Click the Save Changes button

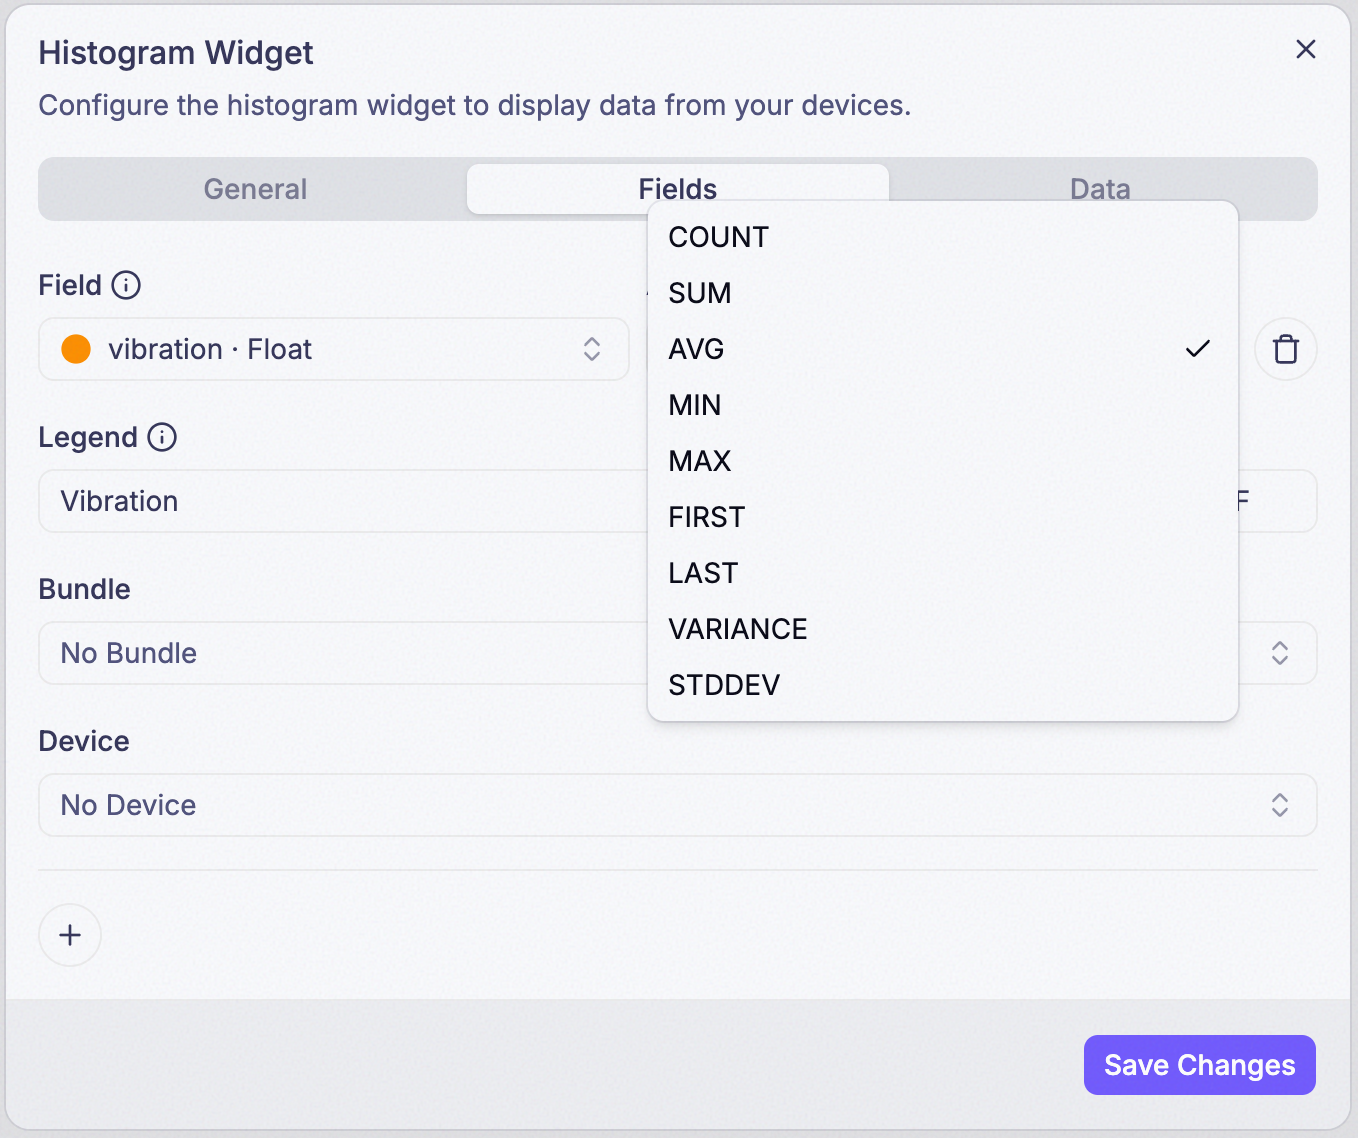tap(1199, 1065)
